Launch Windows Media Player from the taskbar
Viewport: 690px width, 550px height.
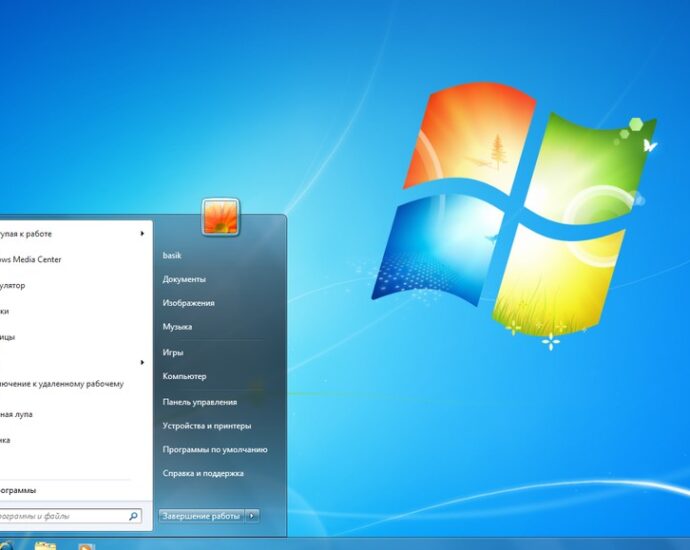[x=87, y=546]
